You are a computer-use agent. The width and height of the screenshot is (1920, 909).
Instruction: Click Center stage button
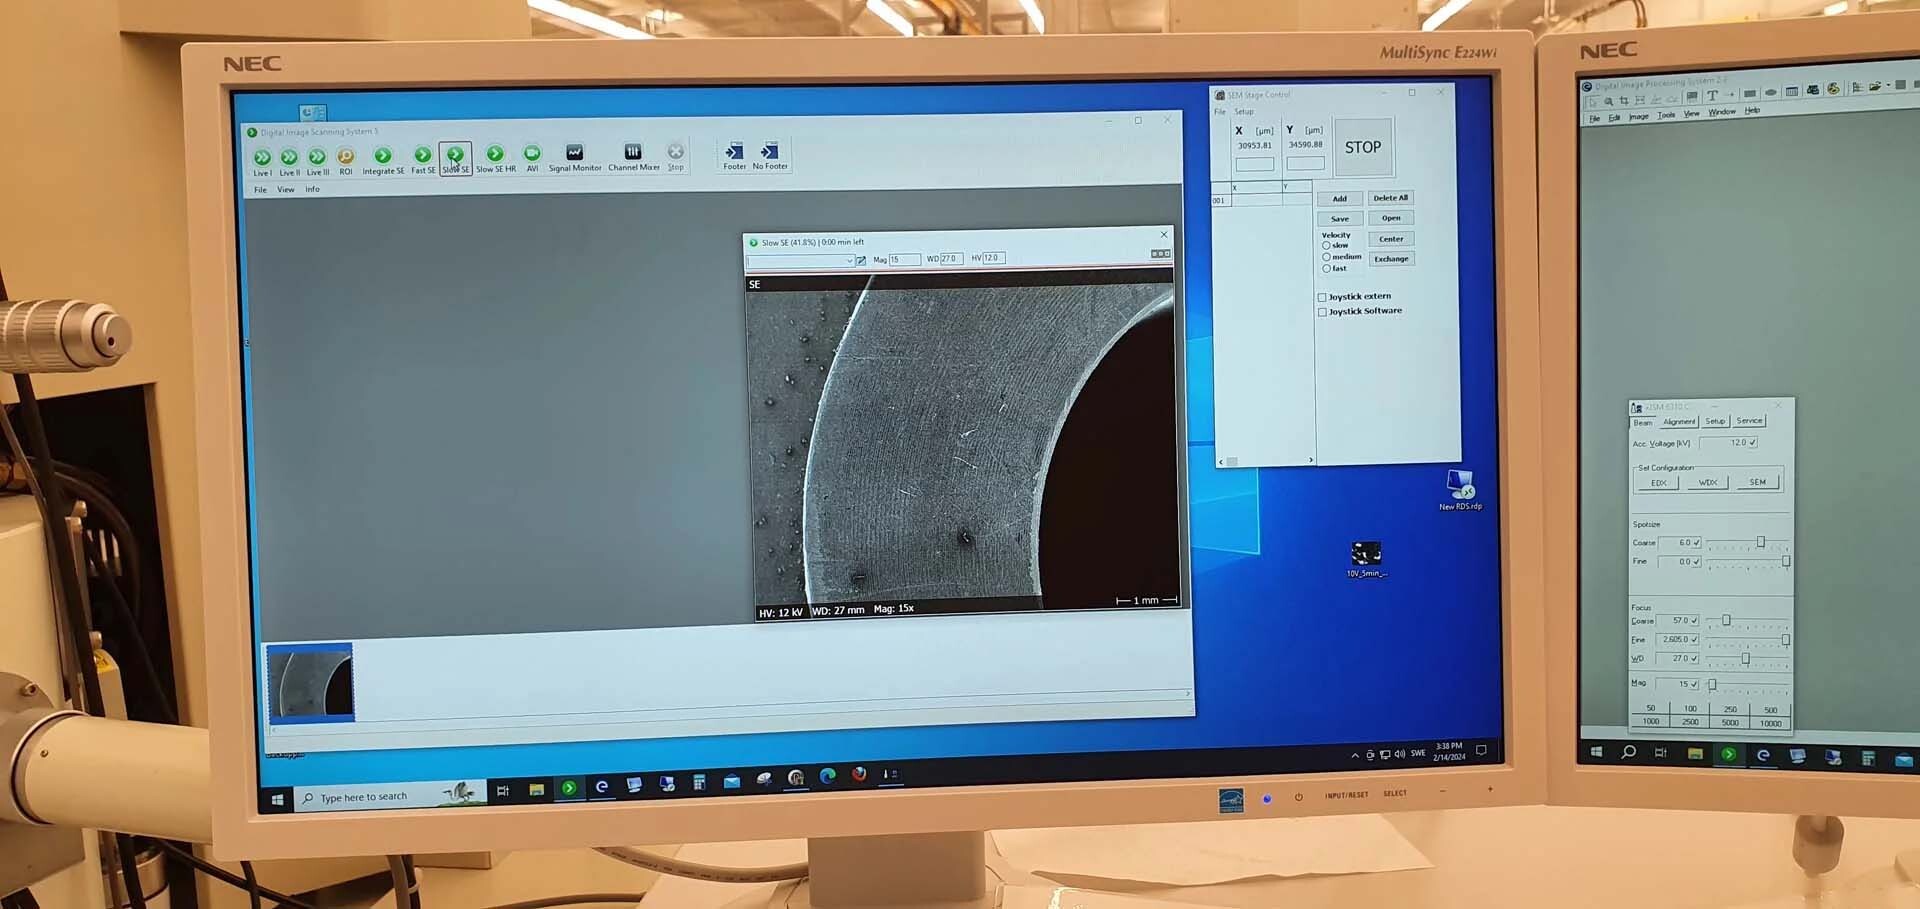(1391, 239)
